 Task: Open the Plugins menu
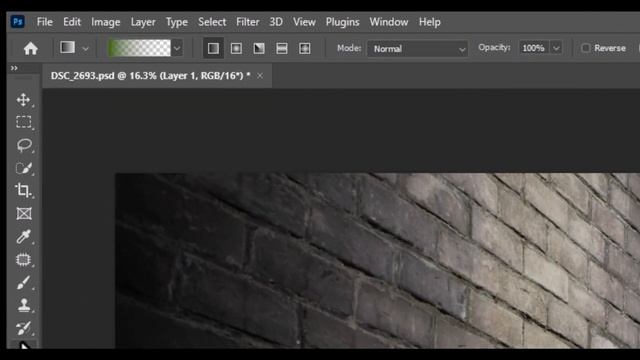click(342, 22)
